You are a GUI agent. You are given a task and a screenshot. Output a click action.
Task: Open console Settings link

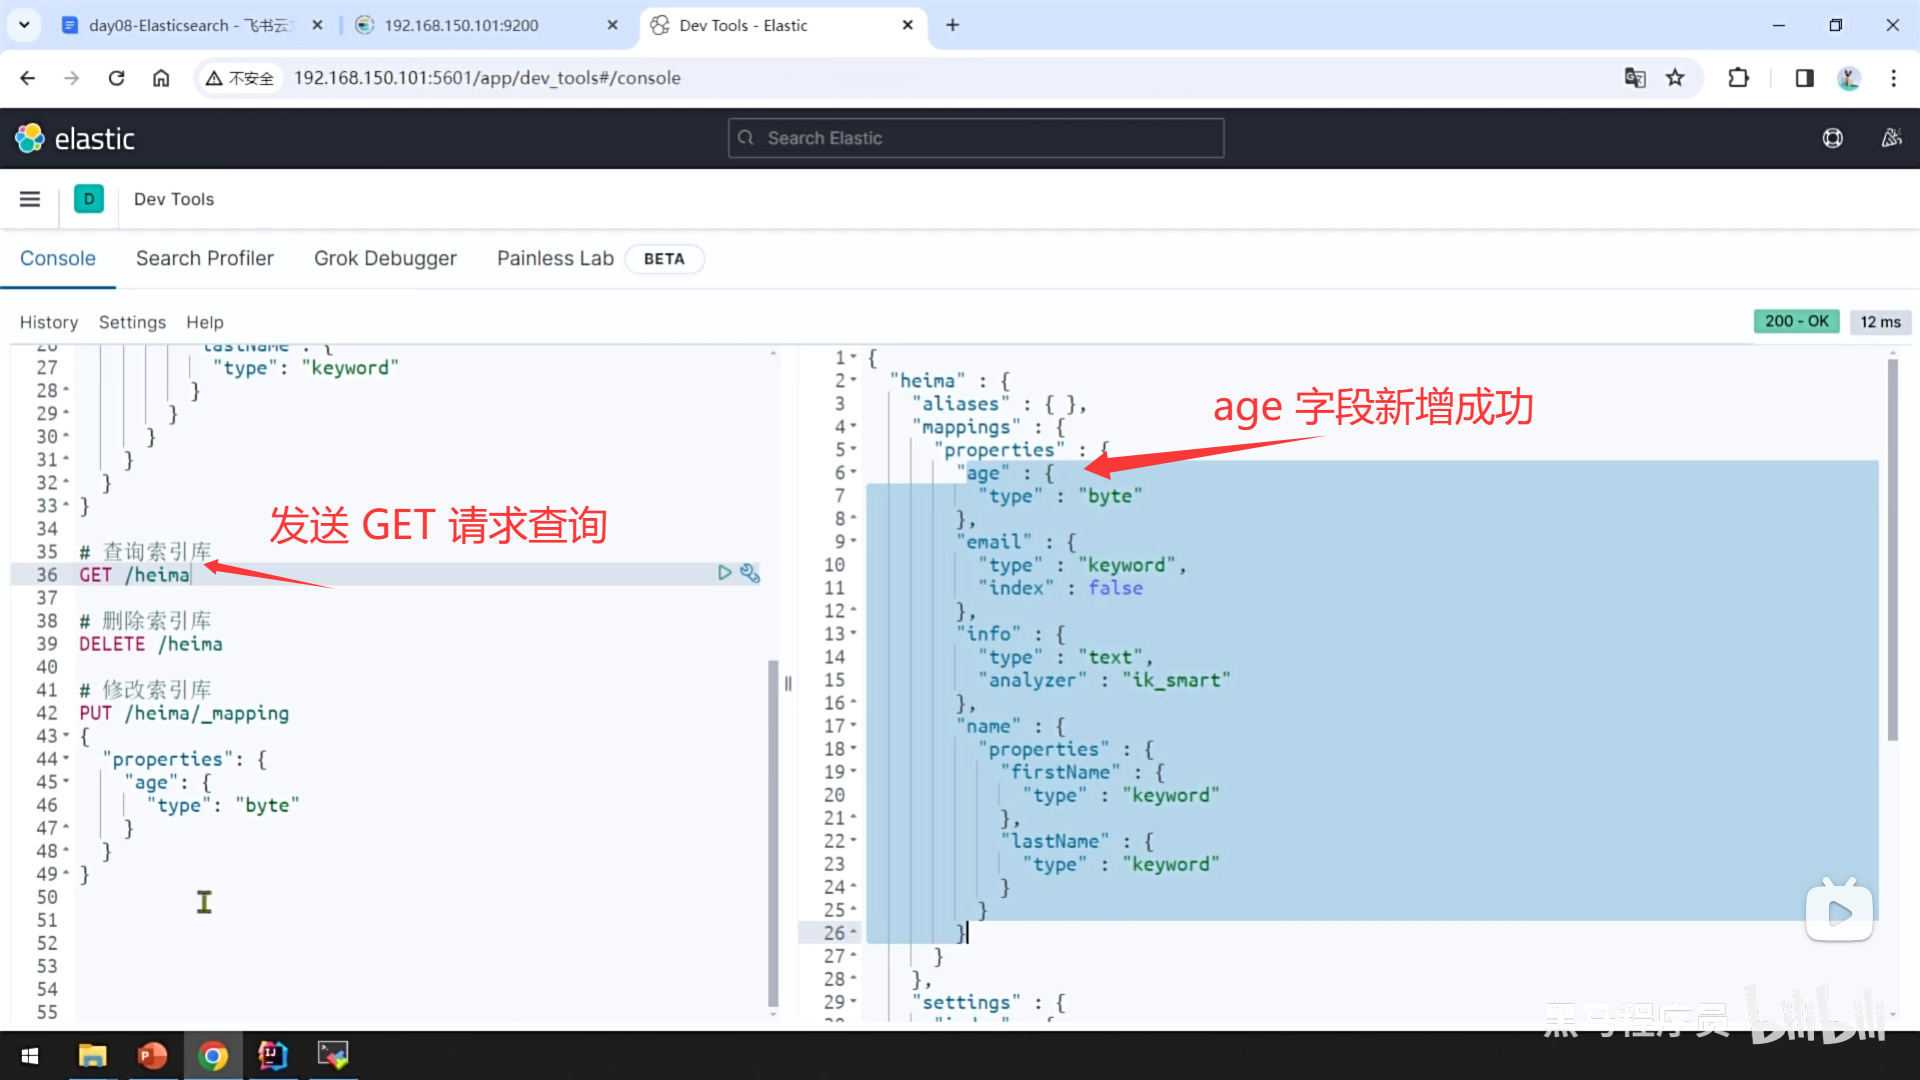[x=132, y=322]
